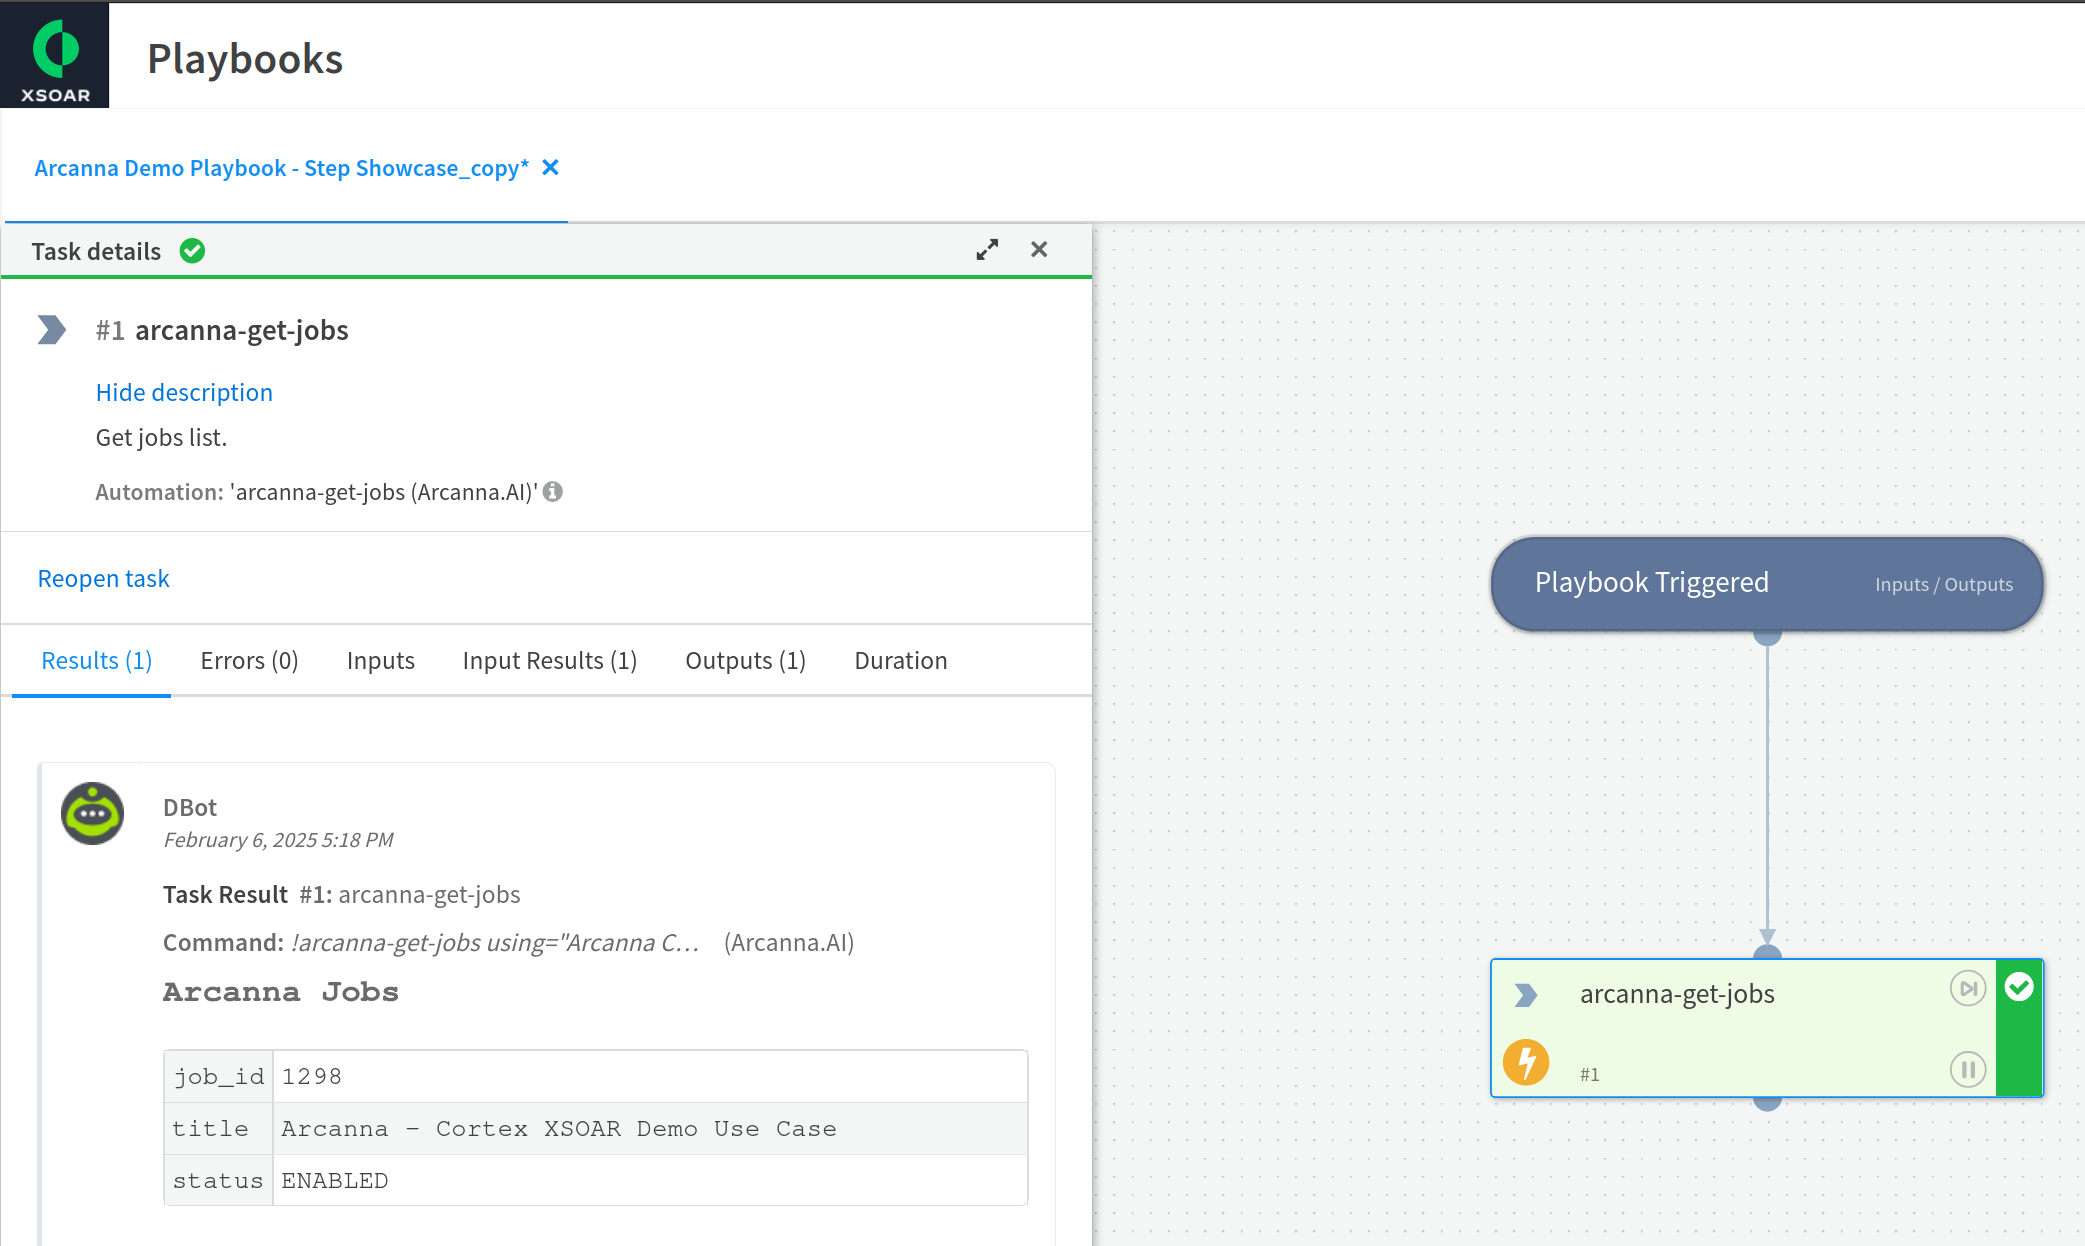The image size is (2085, 1246).
Task: Click the (Arcanna.AI) label after the command
Action: (x=789, y=943)
